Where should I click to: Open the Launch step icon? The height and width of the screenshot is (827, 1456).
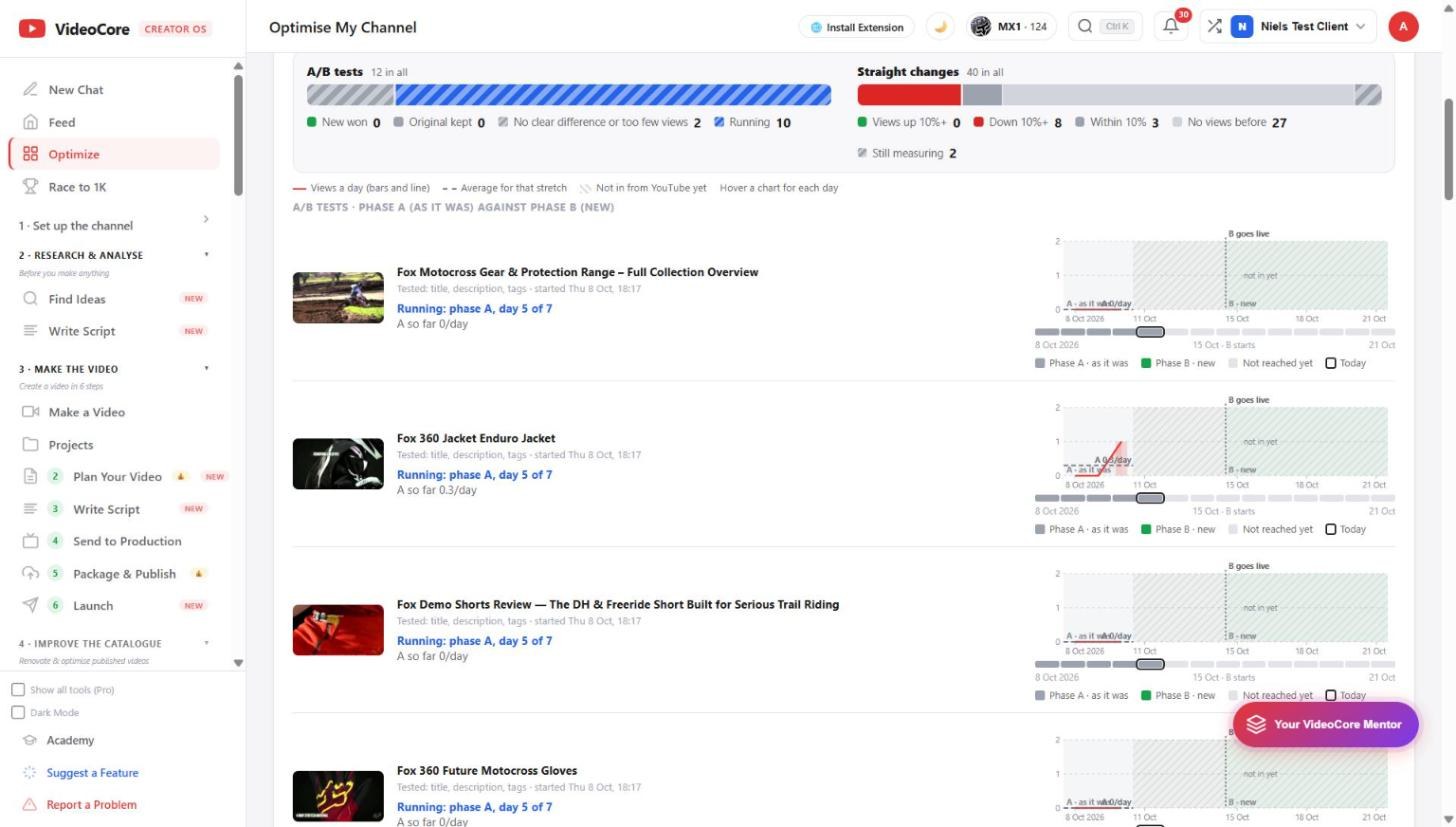click(30, 605)
